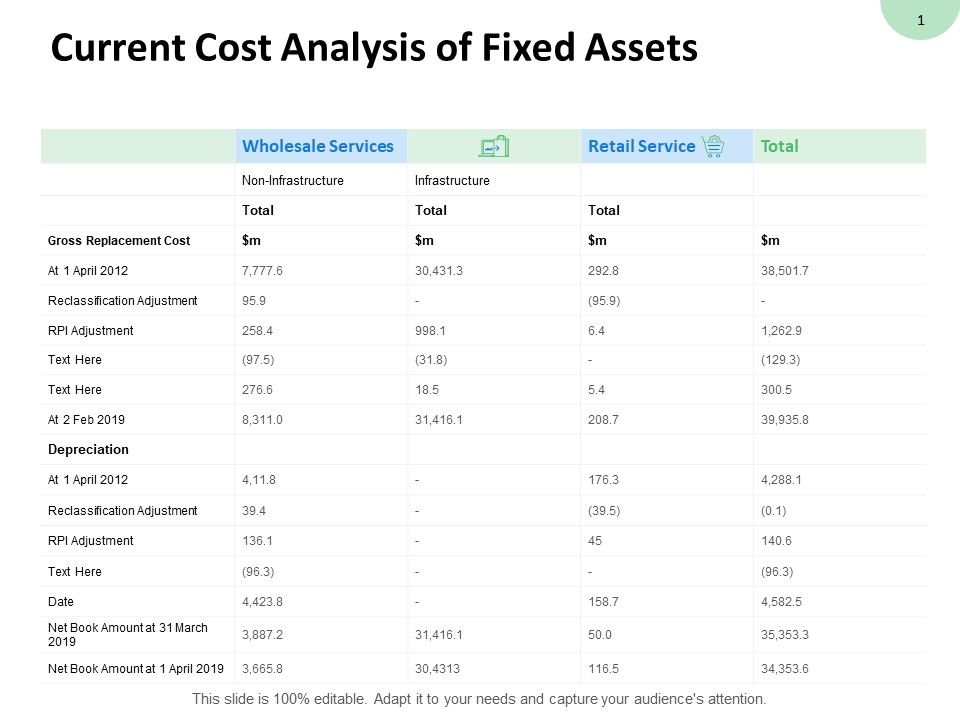Screen dimensions: 960x720
Task: Click the (97.5) cell
Action: (258, 359)
